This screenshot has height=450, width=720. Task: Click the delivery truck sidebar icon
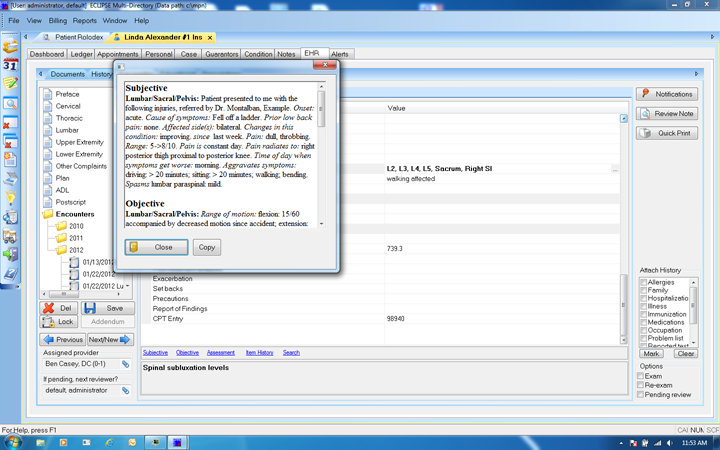pyautogui.click(x=10, y=236)
